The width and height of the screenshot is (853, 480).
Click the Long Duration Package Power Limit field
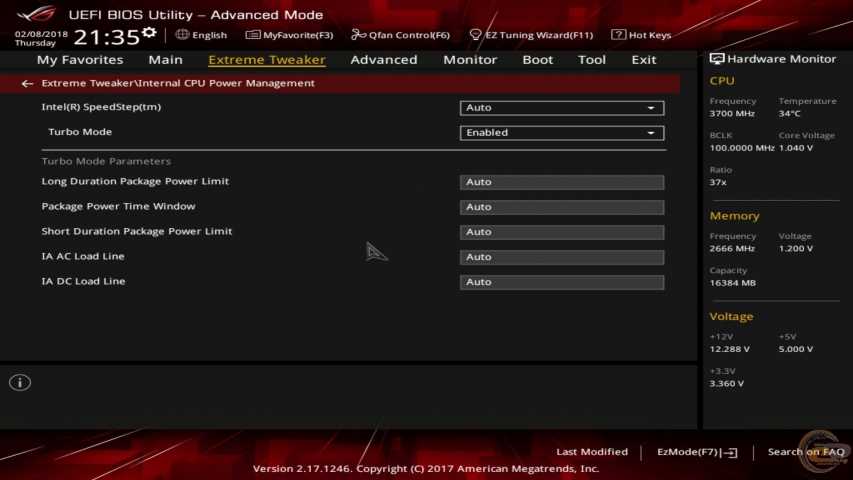[562, 182]
